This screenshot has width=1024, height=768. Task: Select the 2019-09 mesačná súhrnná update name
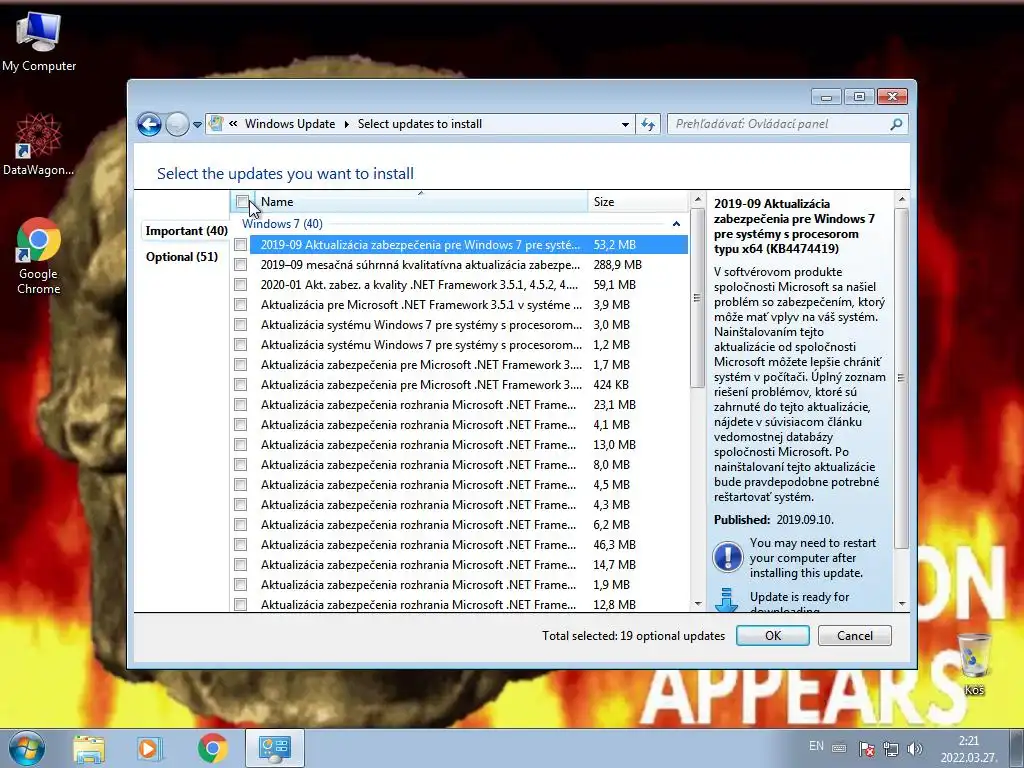pyautogui.click(x=420, y=264)
